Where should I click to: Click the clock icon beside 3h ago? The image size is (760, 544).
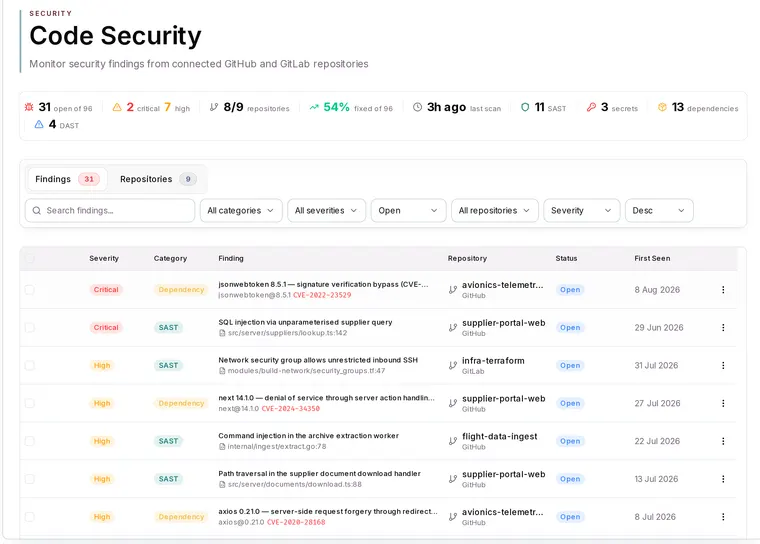(x=417, y=107)
